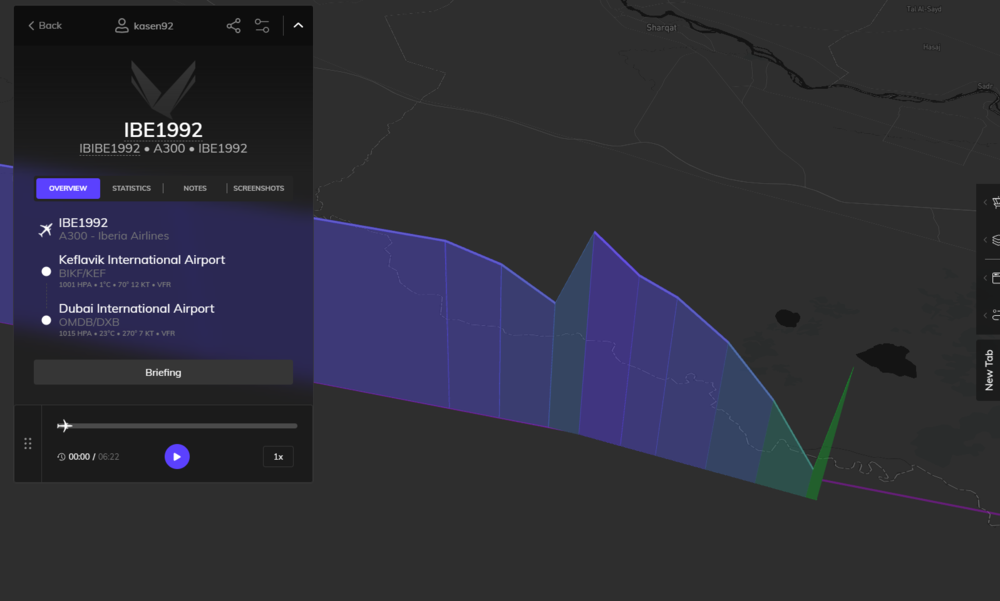Click the airplane icon beside IBE1992

(x=45, y=230)
